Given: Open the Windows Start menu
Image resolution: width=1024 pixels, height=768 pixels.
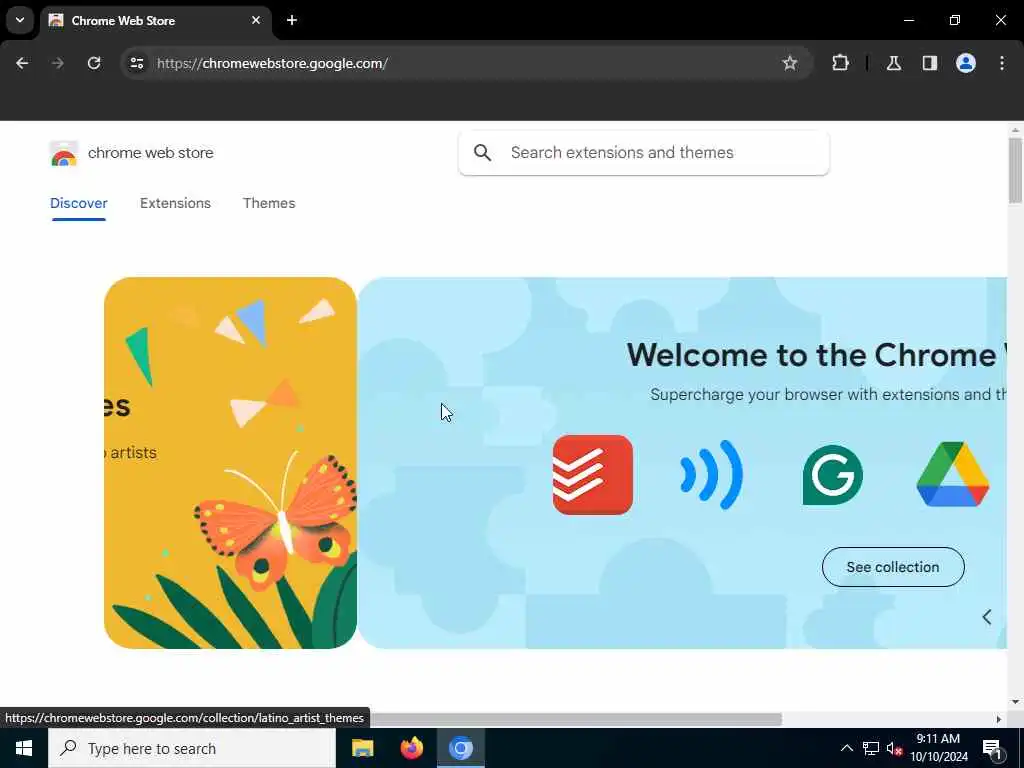Looking at the screenshot, I should pyautogui.click(x=24, y=748).
